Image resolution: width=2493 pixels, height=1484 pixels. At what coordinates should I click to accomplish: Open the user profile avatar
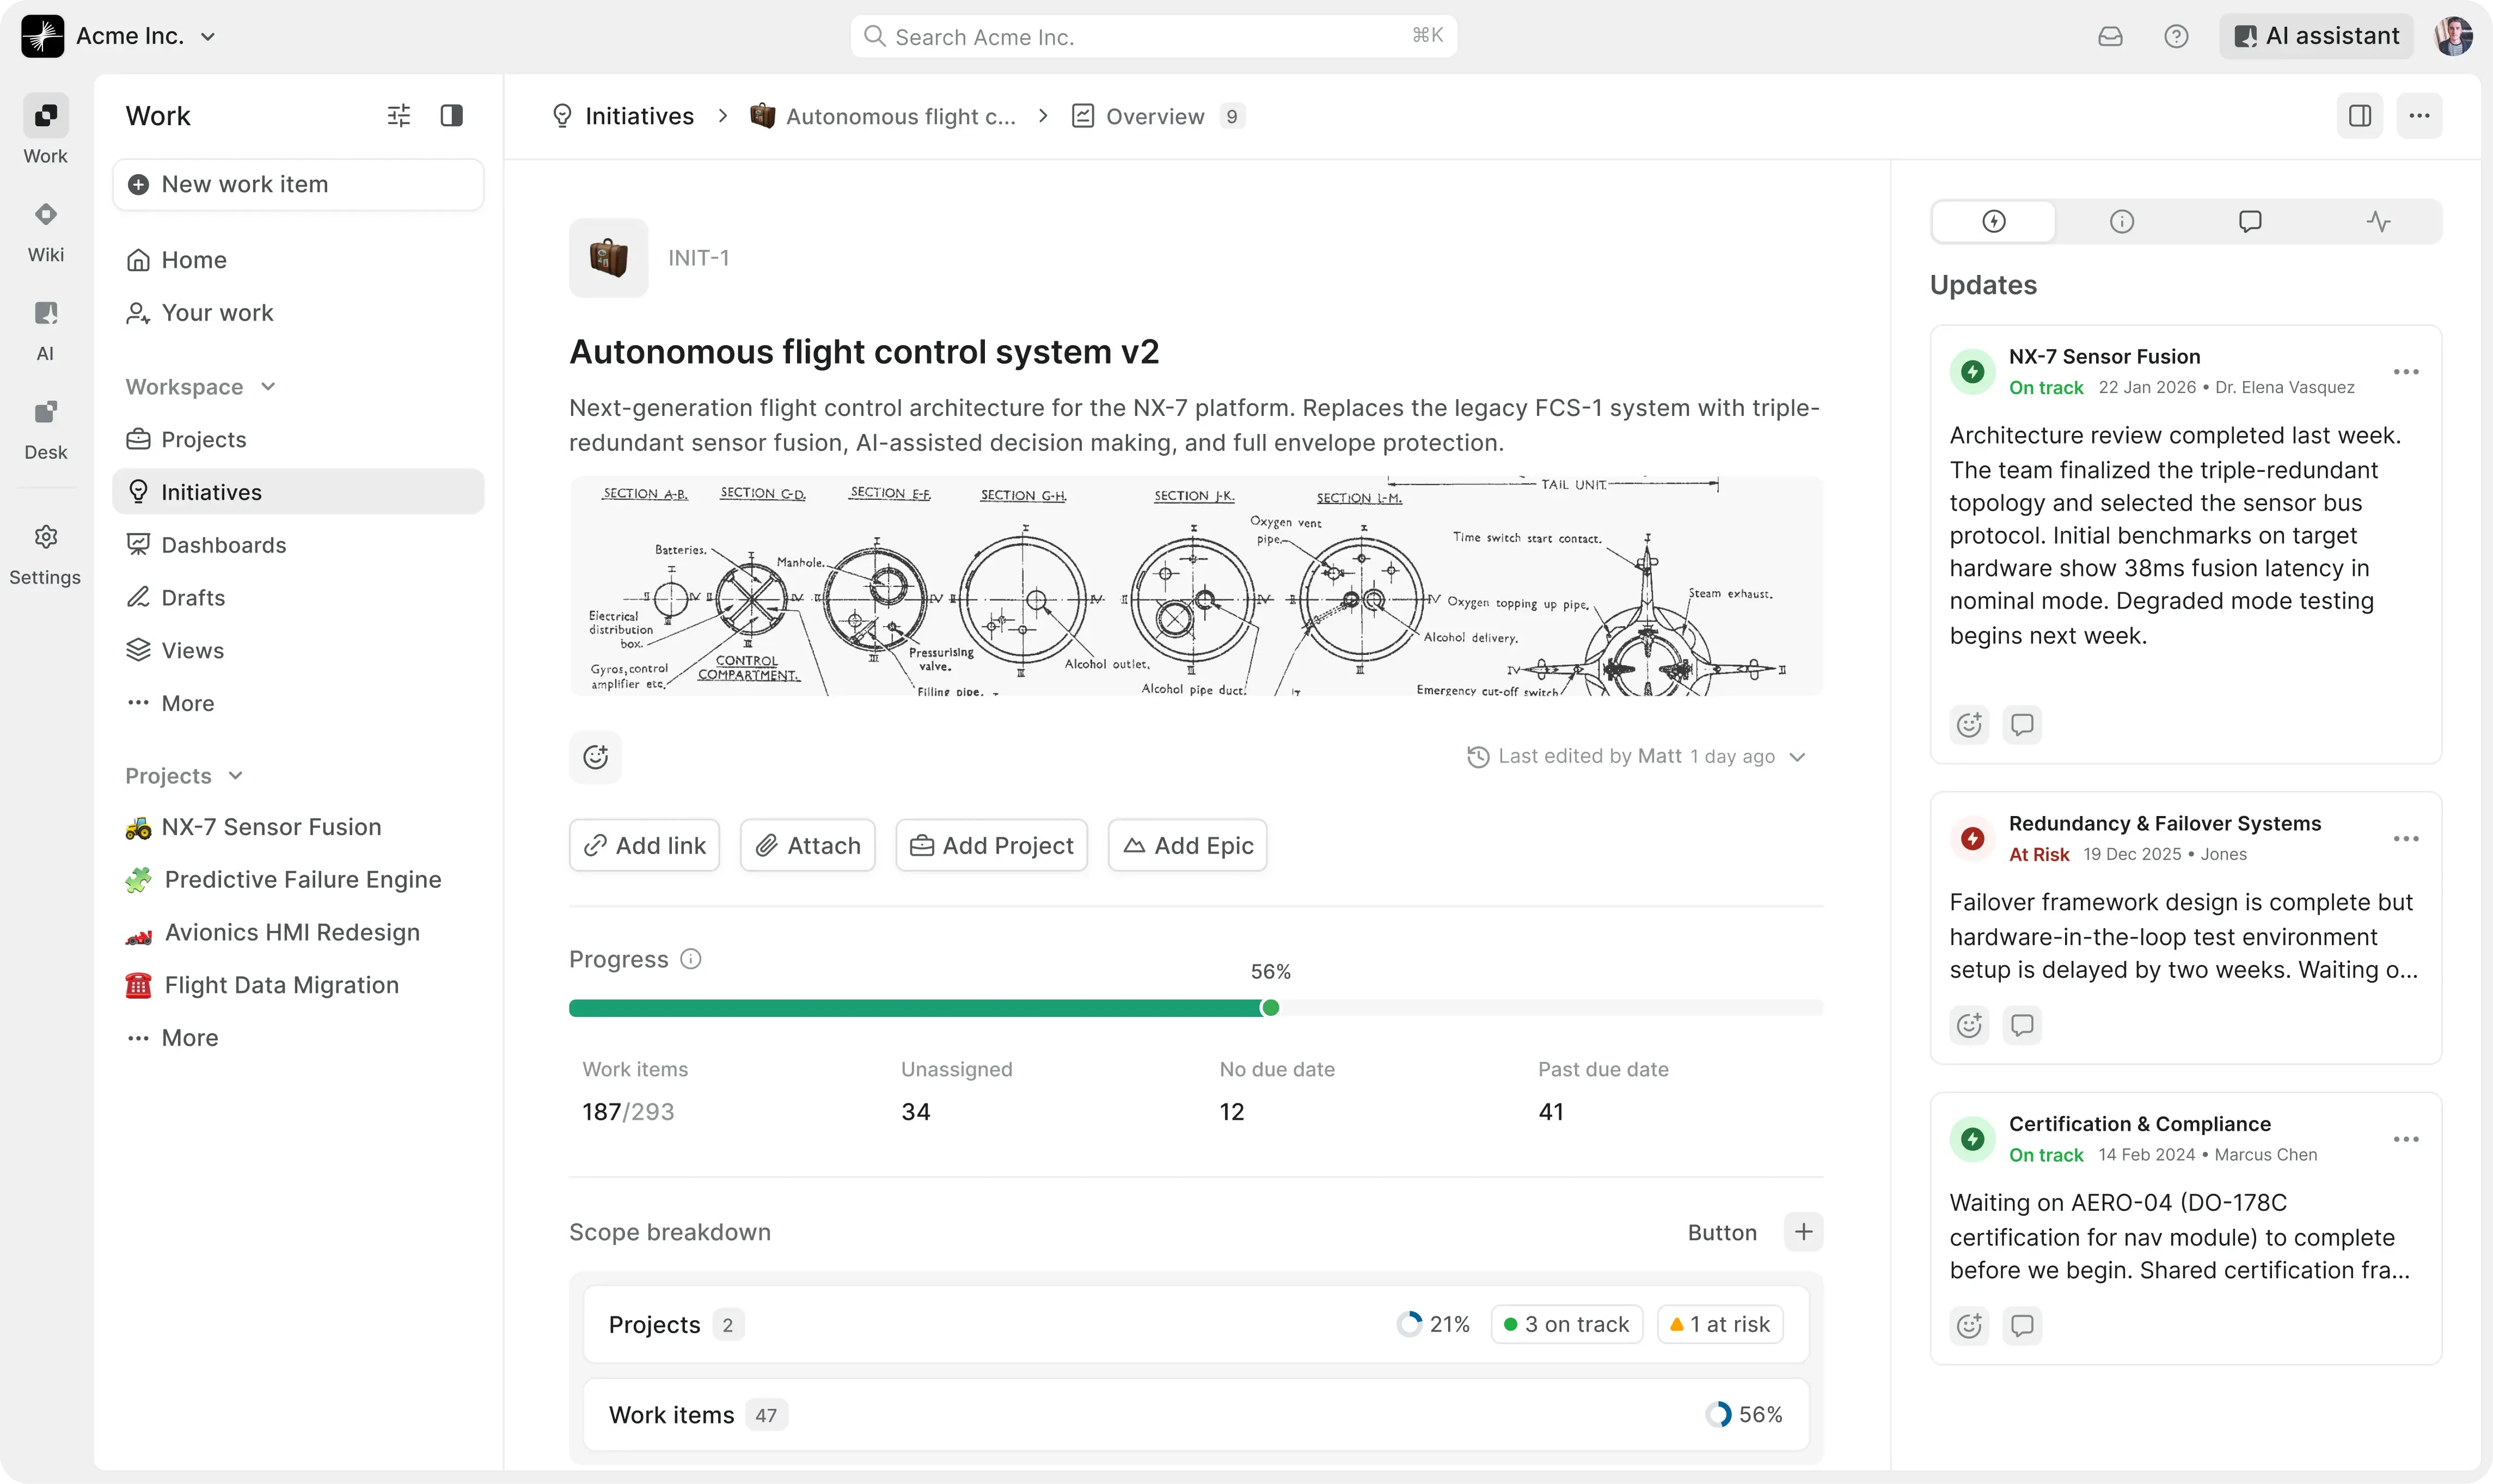tap(2454, 37)
